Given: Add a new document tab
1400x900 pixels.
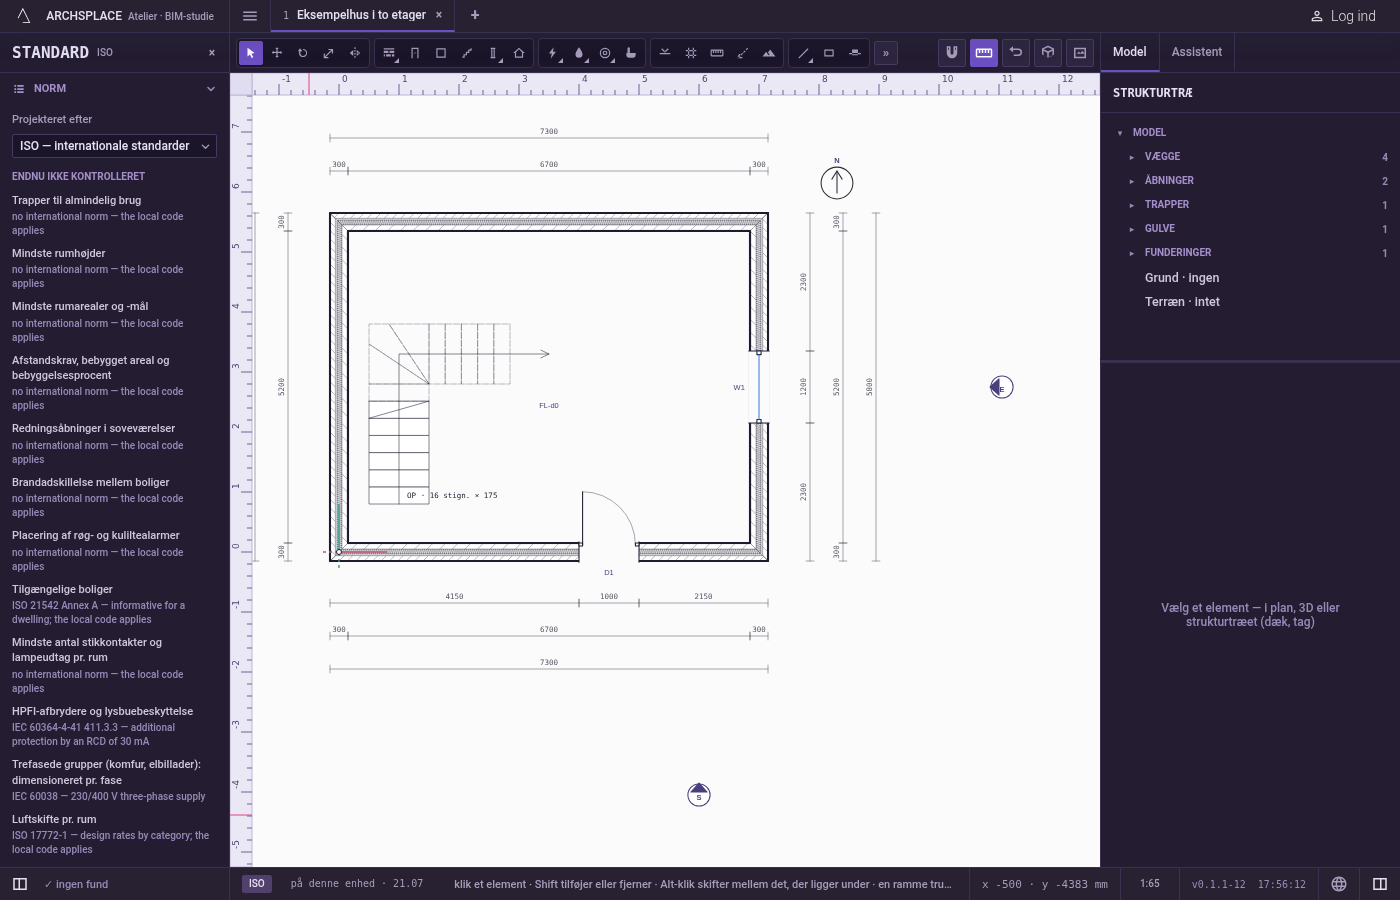Looking at the screenshot, I should pyautogui.click(x=475, y=15).
